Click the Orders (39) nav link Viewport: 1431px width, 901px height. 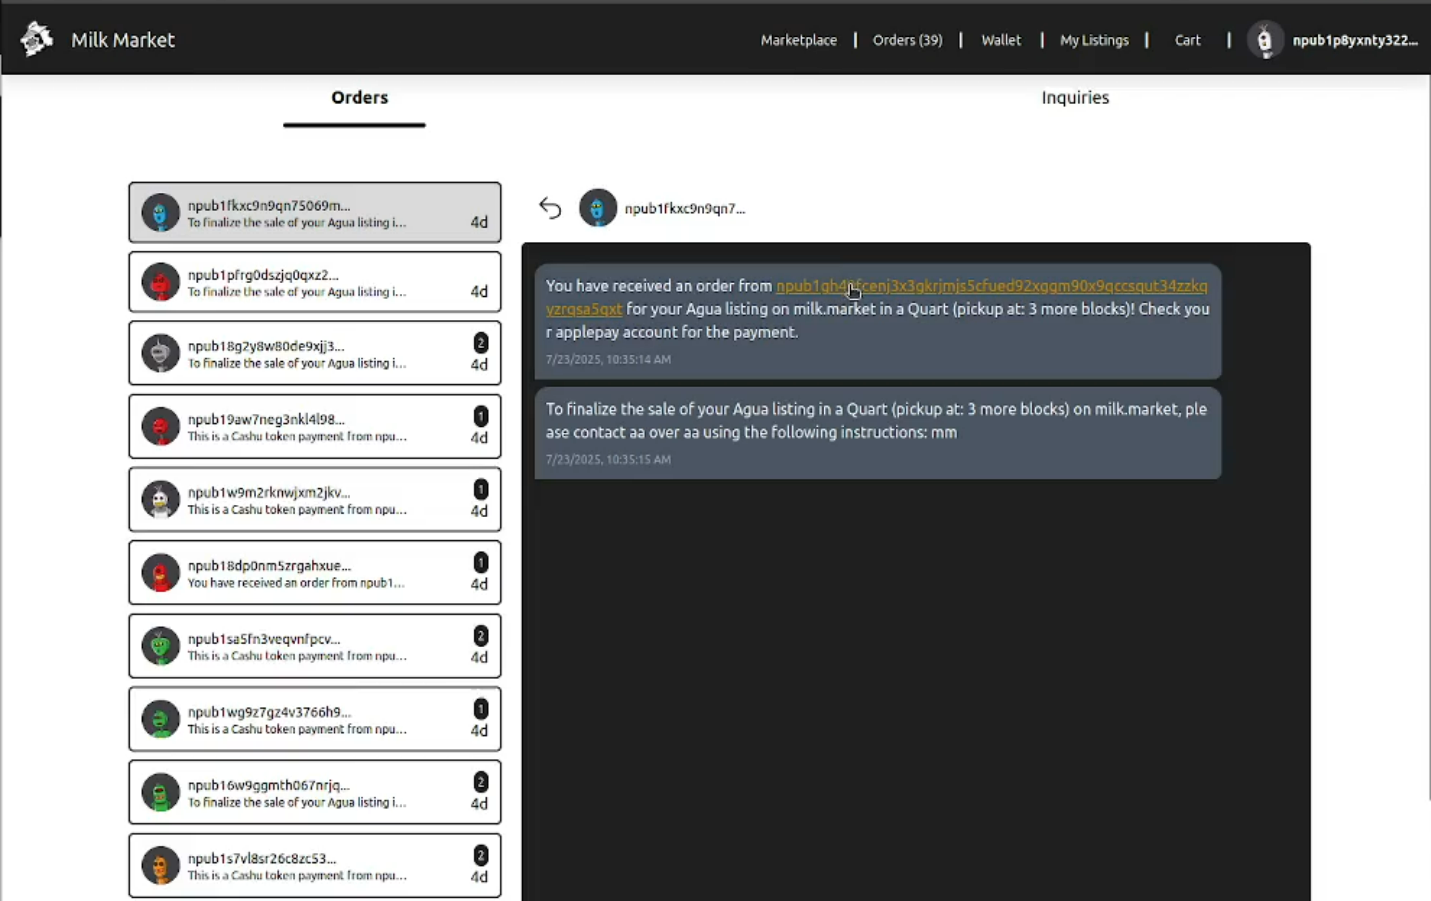[x=907, y=40]
